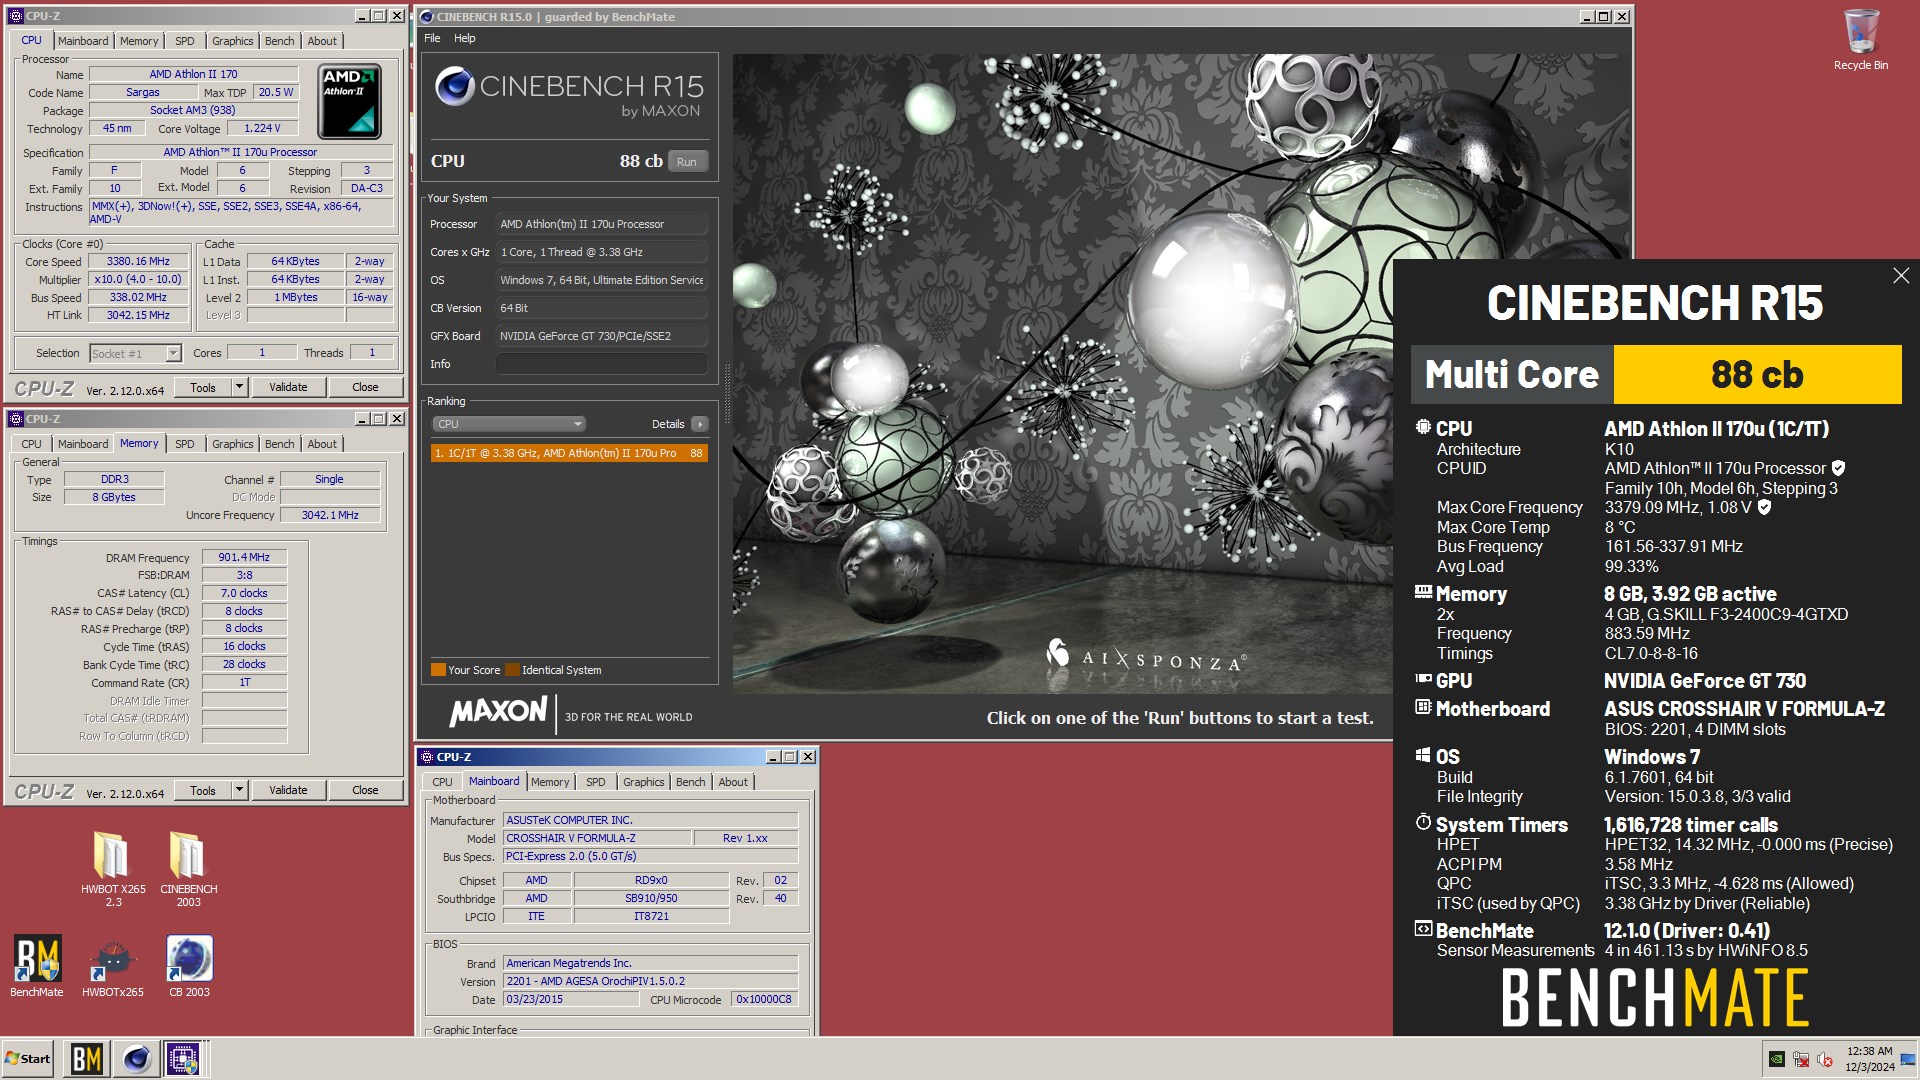Open About tab in Mainboard CPU-Z window
This screenshot has height=1080, width=1920.
pos(733,782)
